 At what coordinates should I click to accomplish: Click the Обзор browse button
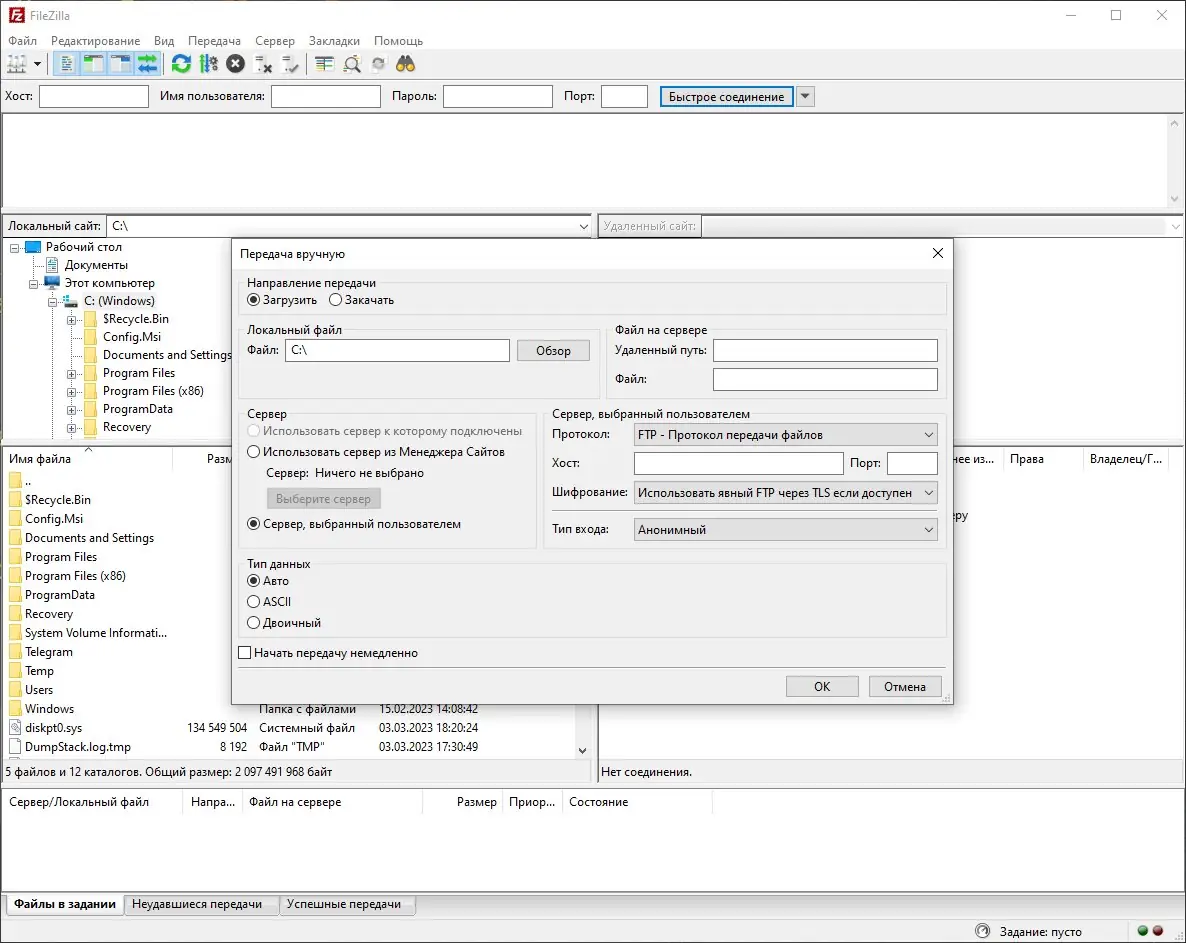point(553,351)
